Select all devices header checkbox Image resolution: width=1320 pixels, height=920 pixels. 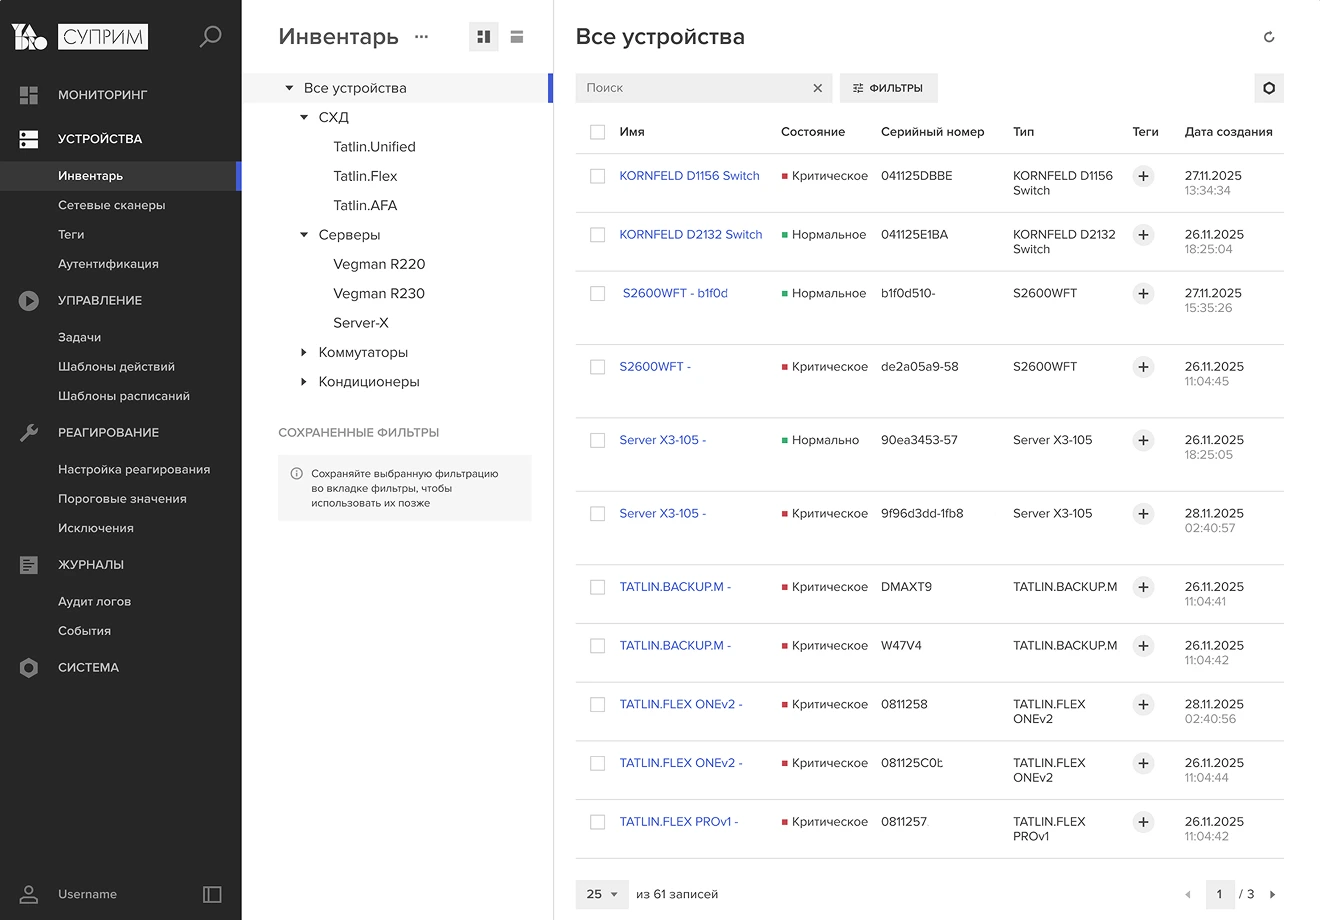(x=598, y=132)
